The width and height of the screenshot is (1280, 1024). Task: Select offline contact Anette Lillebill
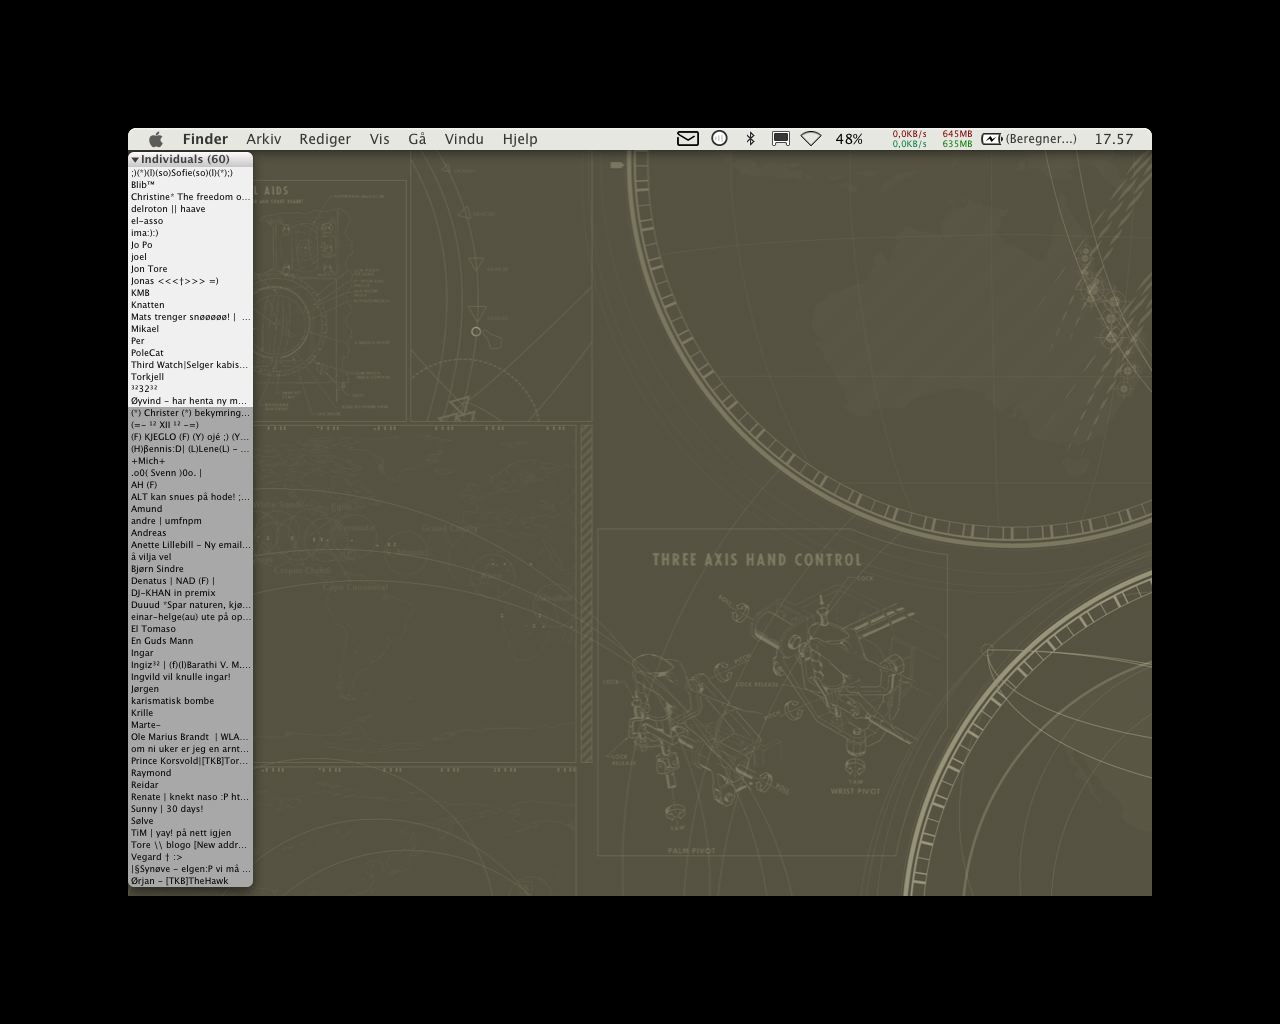point(190,545)
